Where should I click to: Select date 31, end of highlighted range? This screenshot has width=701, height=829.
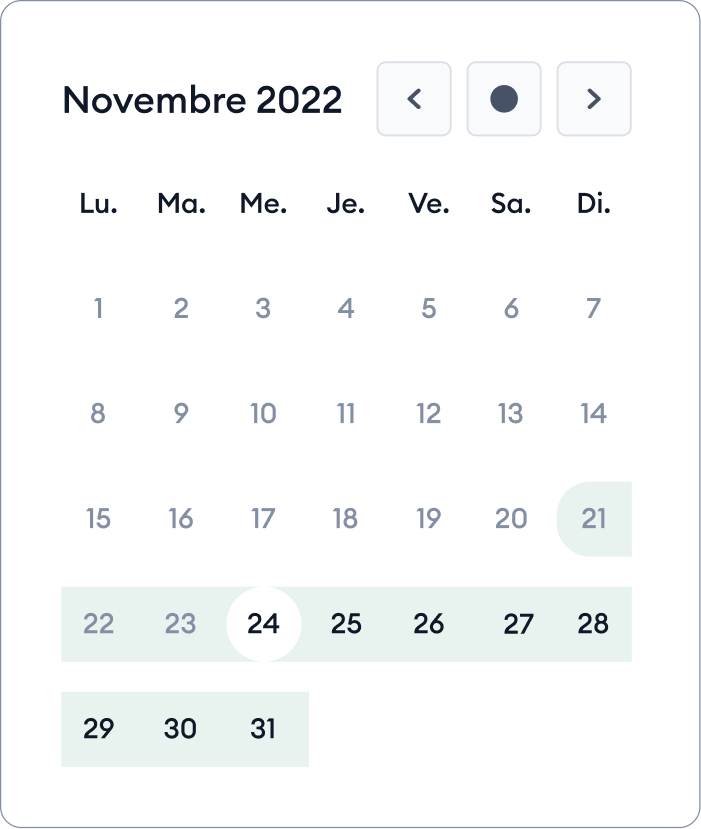[x=263, y=729]
